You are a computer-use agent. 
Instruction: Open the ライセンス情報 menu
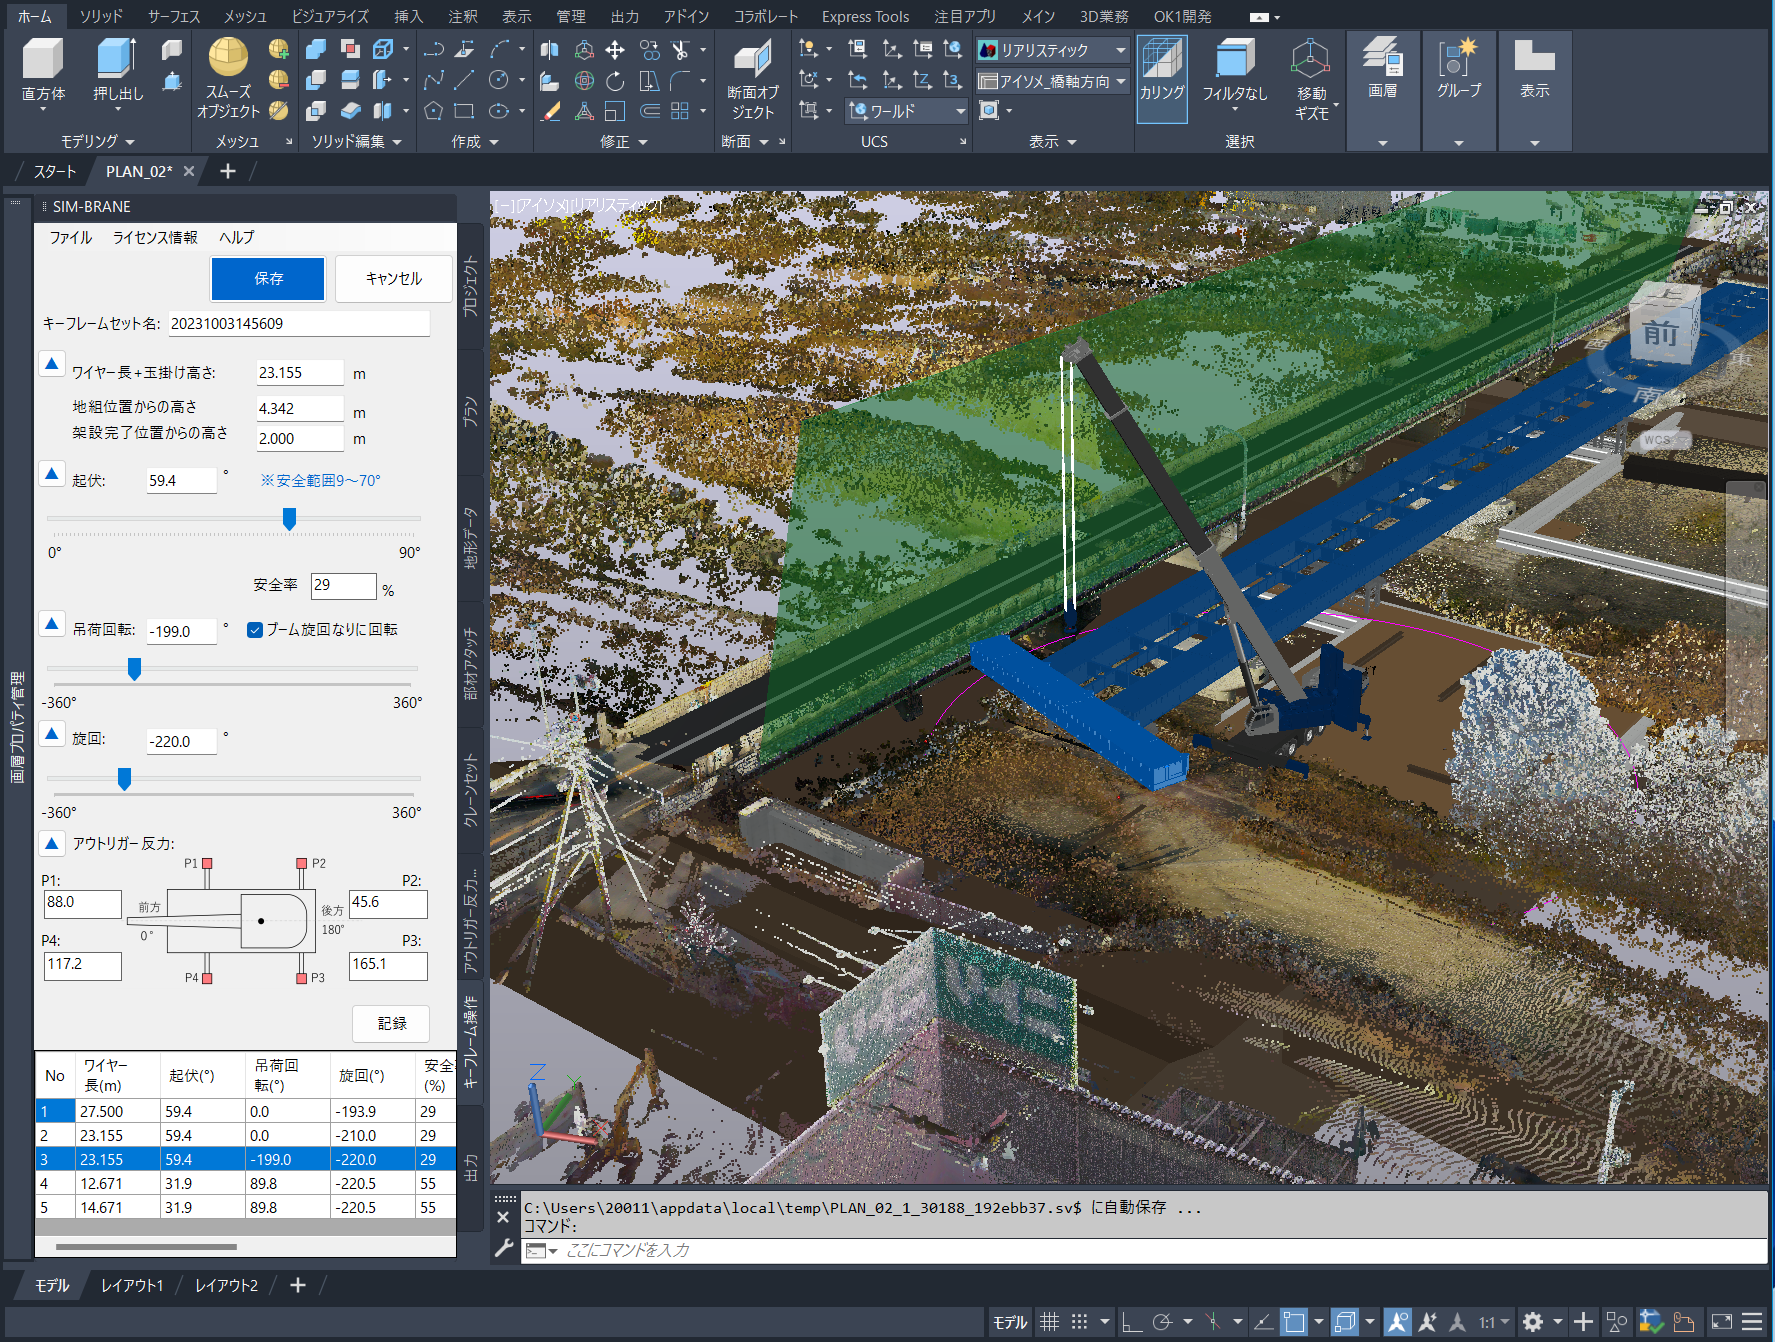click(x=155, y=237)
